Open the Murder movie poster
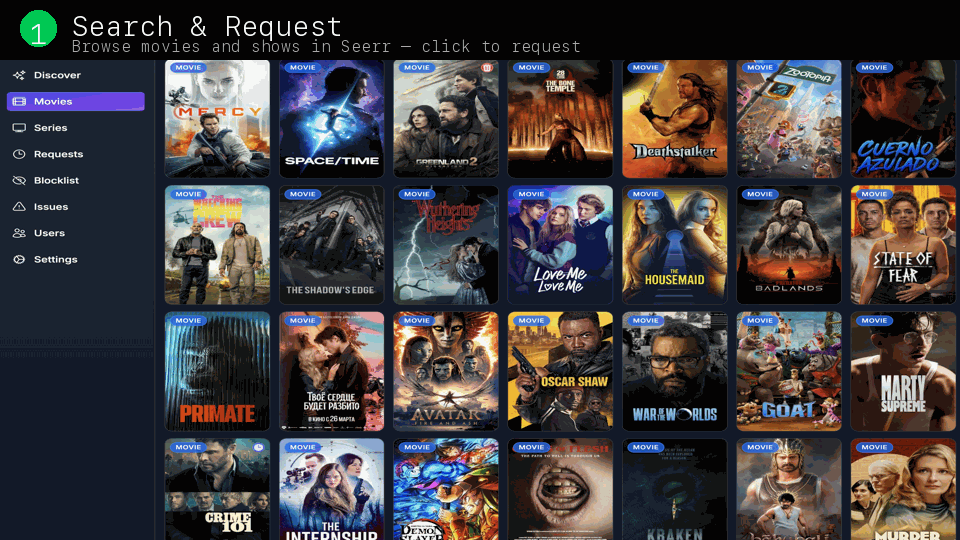Screen dimensions: 960x540 point(903,489)
